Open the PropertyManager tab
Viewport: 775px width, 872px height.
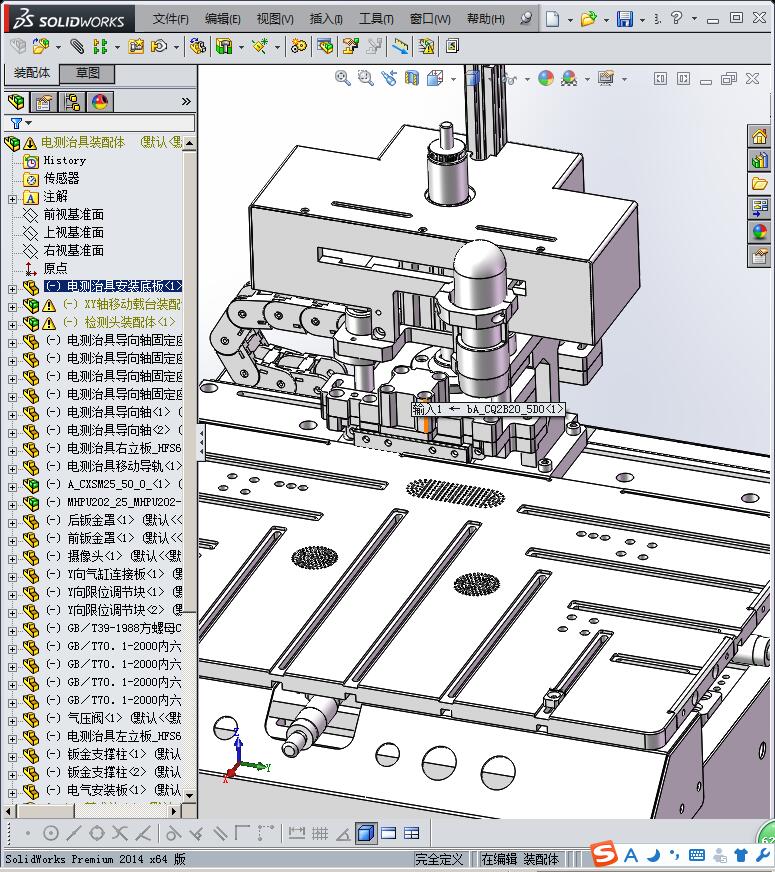[x=43, y=102]
